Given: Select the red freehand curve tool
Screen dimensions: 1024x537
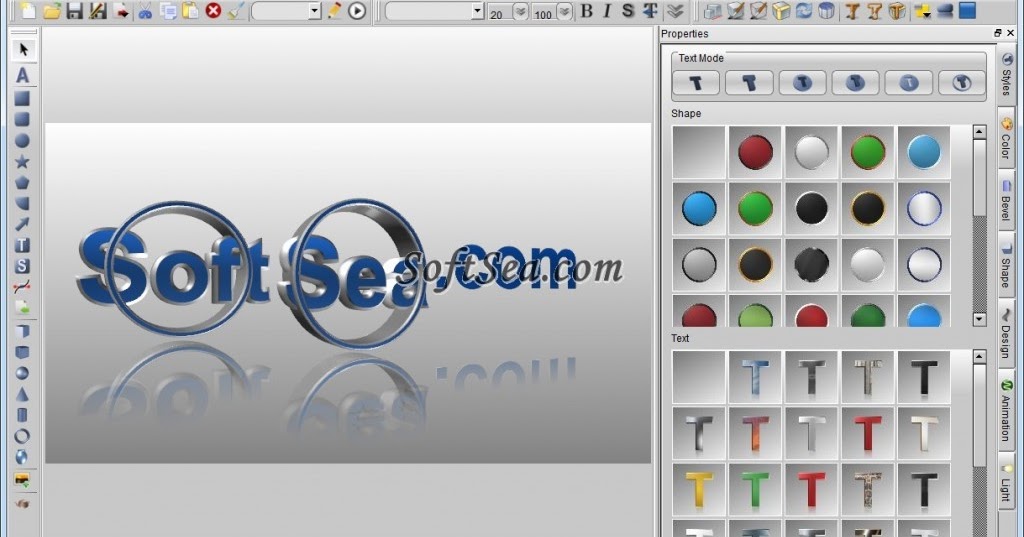Looking at the screenshot, I should coord(22,287).
